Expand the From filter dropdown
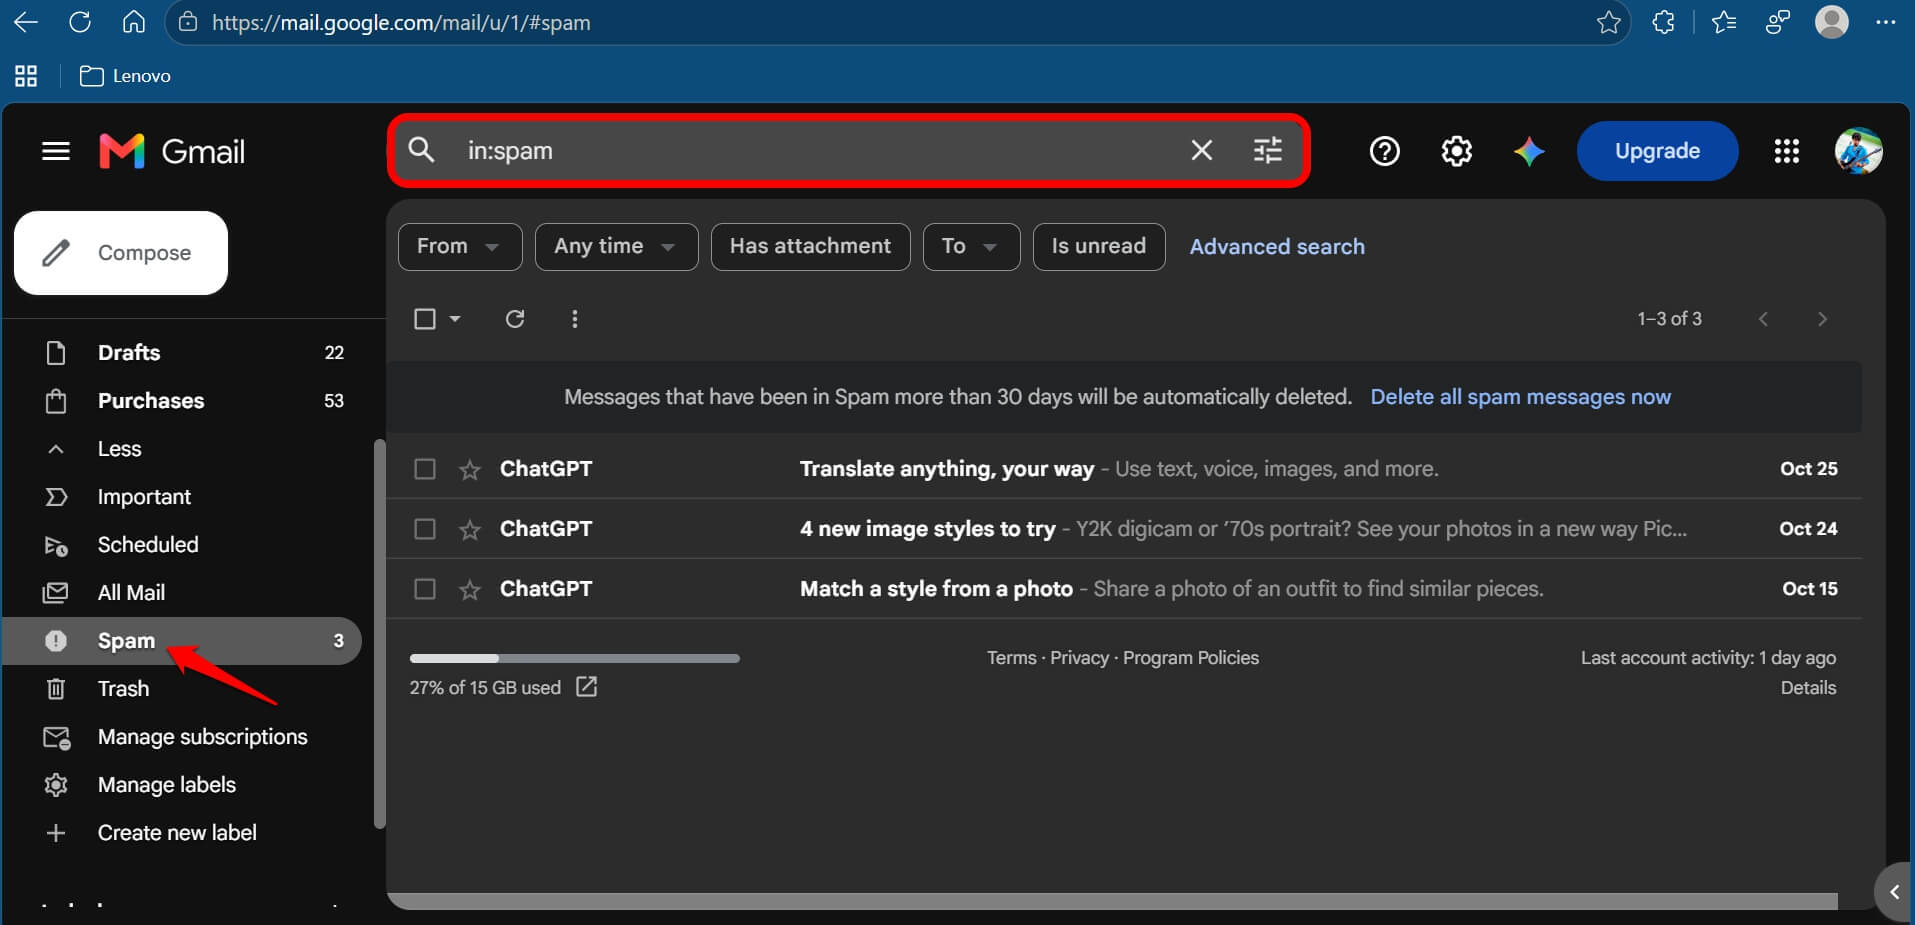The width and height of the screenshot is (1915, 925). click(460, 247)
